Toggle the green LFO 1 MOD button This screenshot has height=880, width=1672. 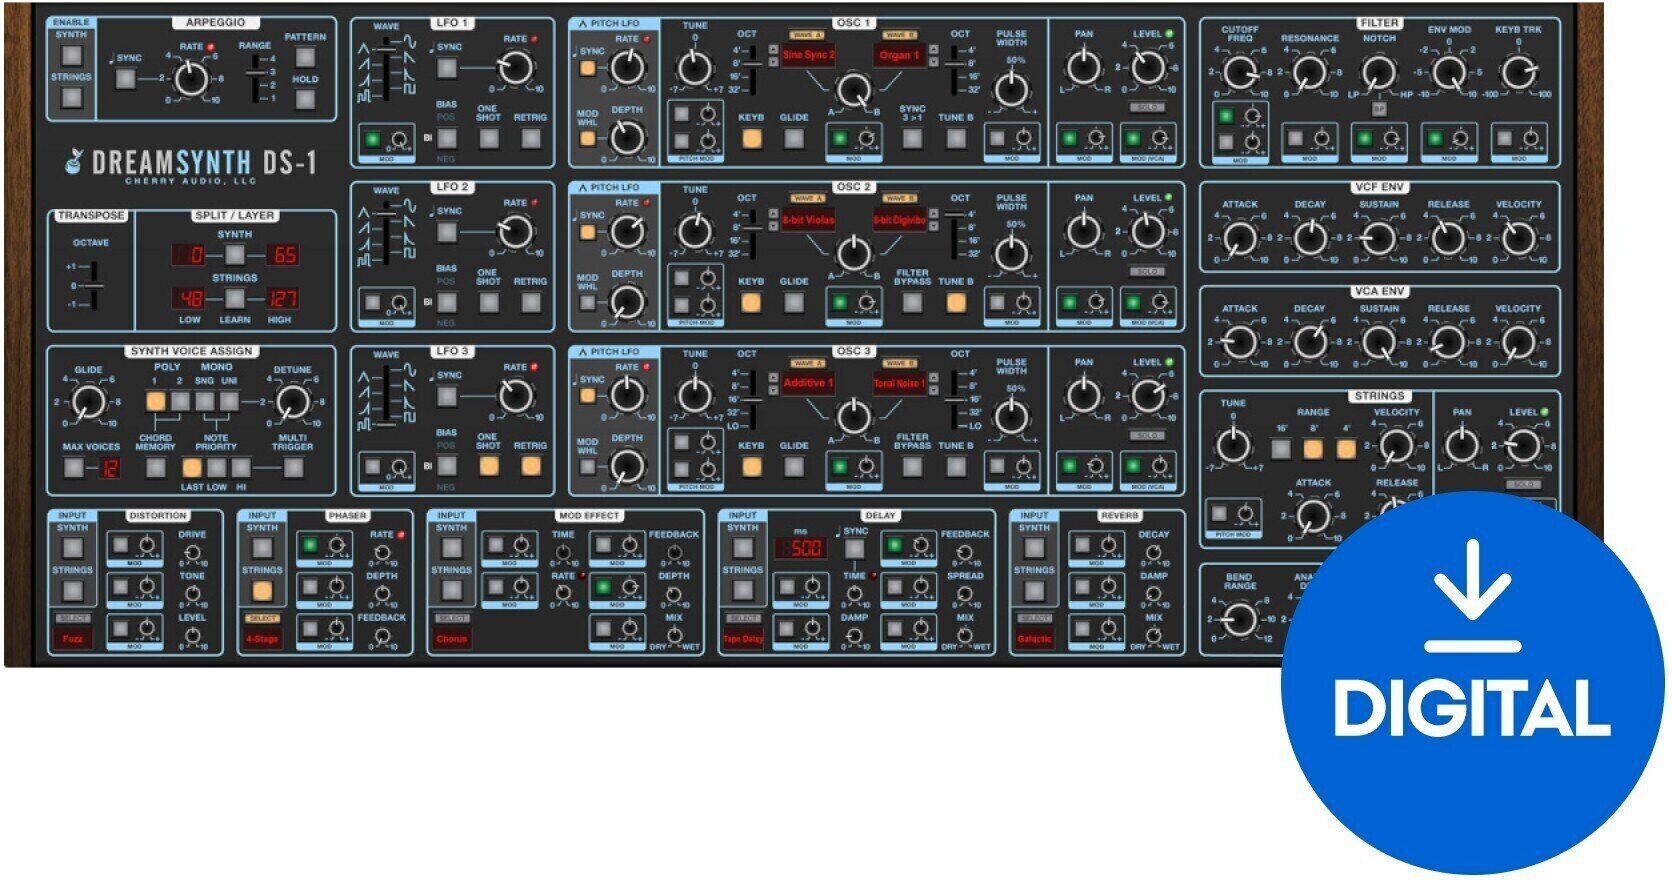[x=373, y=139]
